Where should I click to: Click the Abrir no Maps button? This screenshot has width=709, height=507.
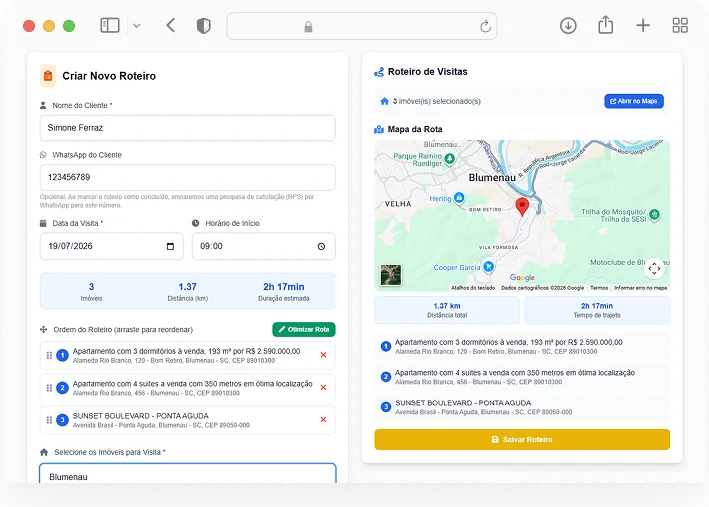634,101
